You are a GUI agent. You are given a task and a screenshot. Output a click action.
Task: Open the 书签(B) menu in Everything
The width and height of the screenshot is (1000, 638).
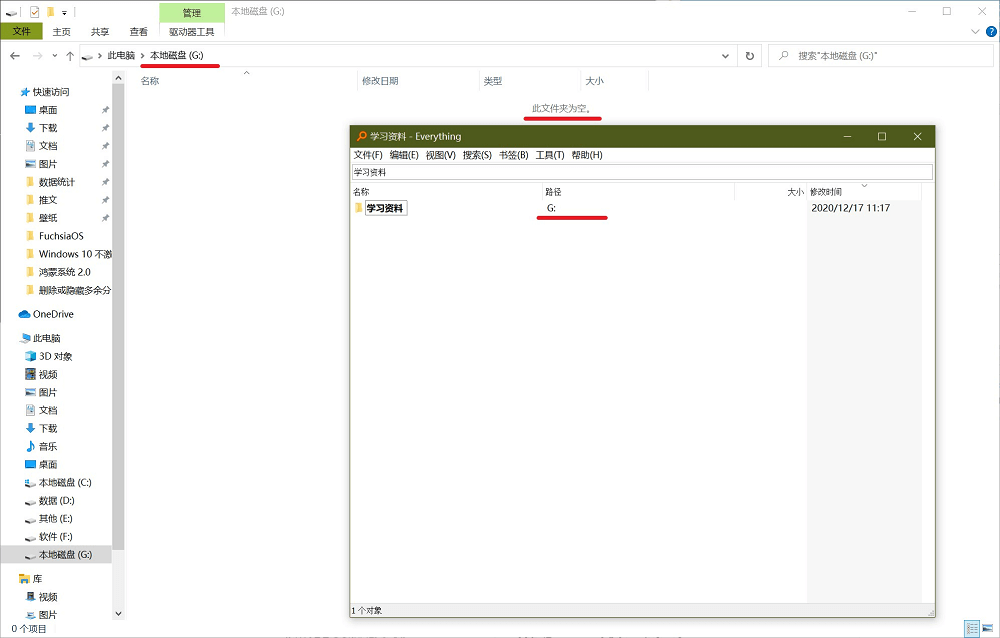click(x=513, y=155)
